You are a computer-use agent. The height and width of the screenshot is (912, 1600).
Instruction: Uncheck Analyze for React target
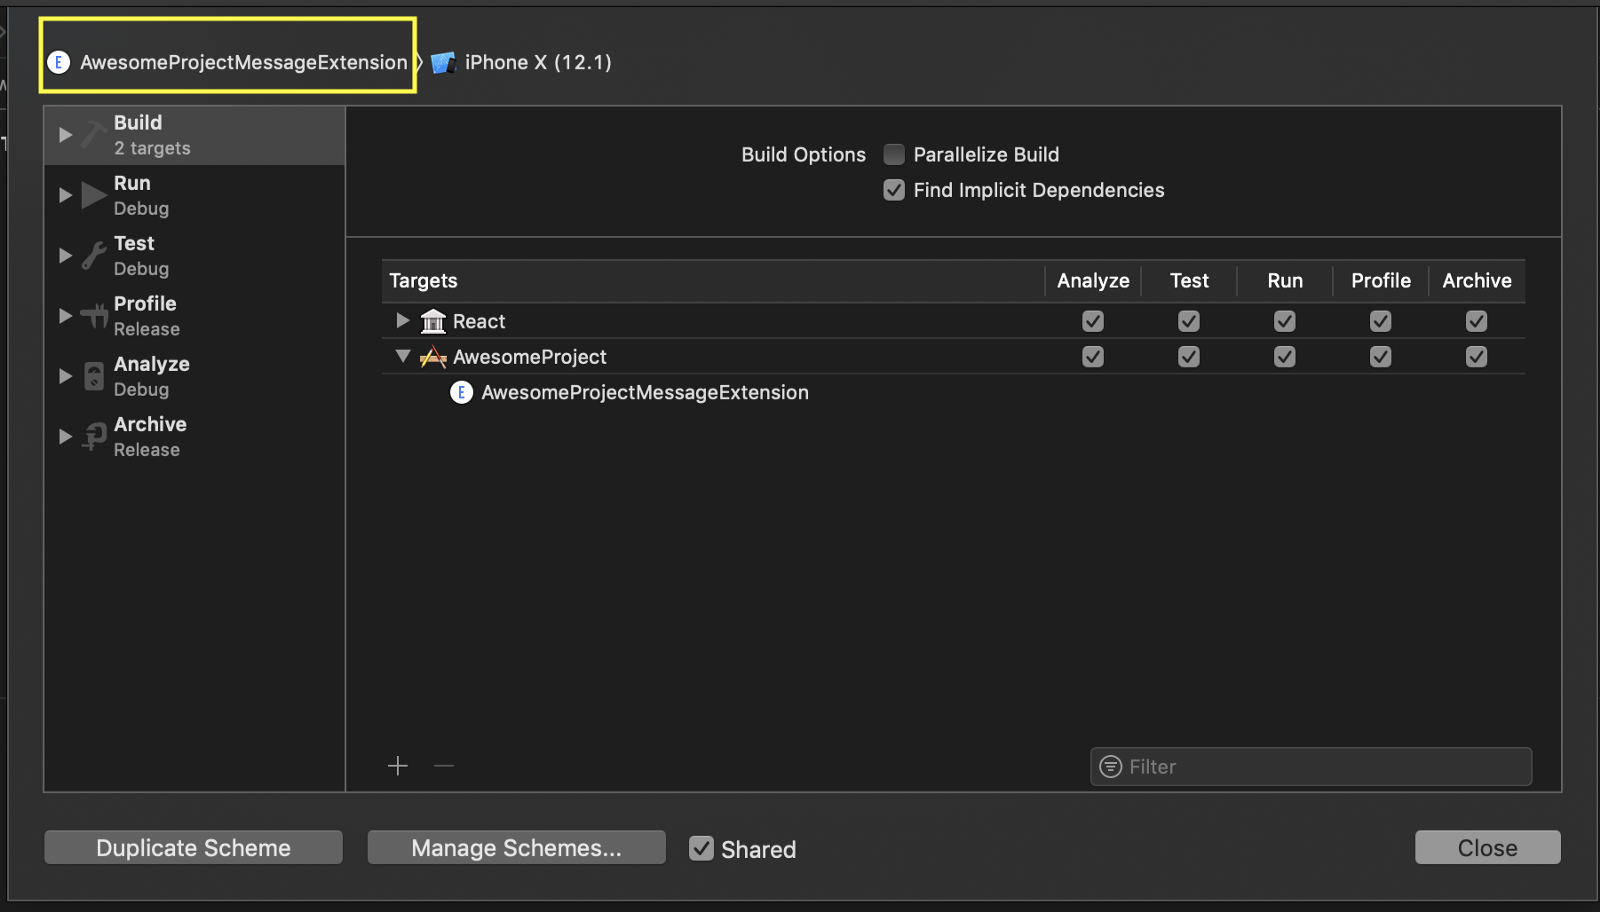pos(1093,321)
